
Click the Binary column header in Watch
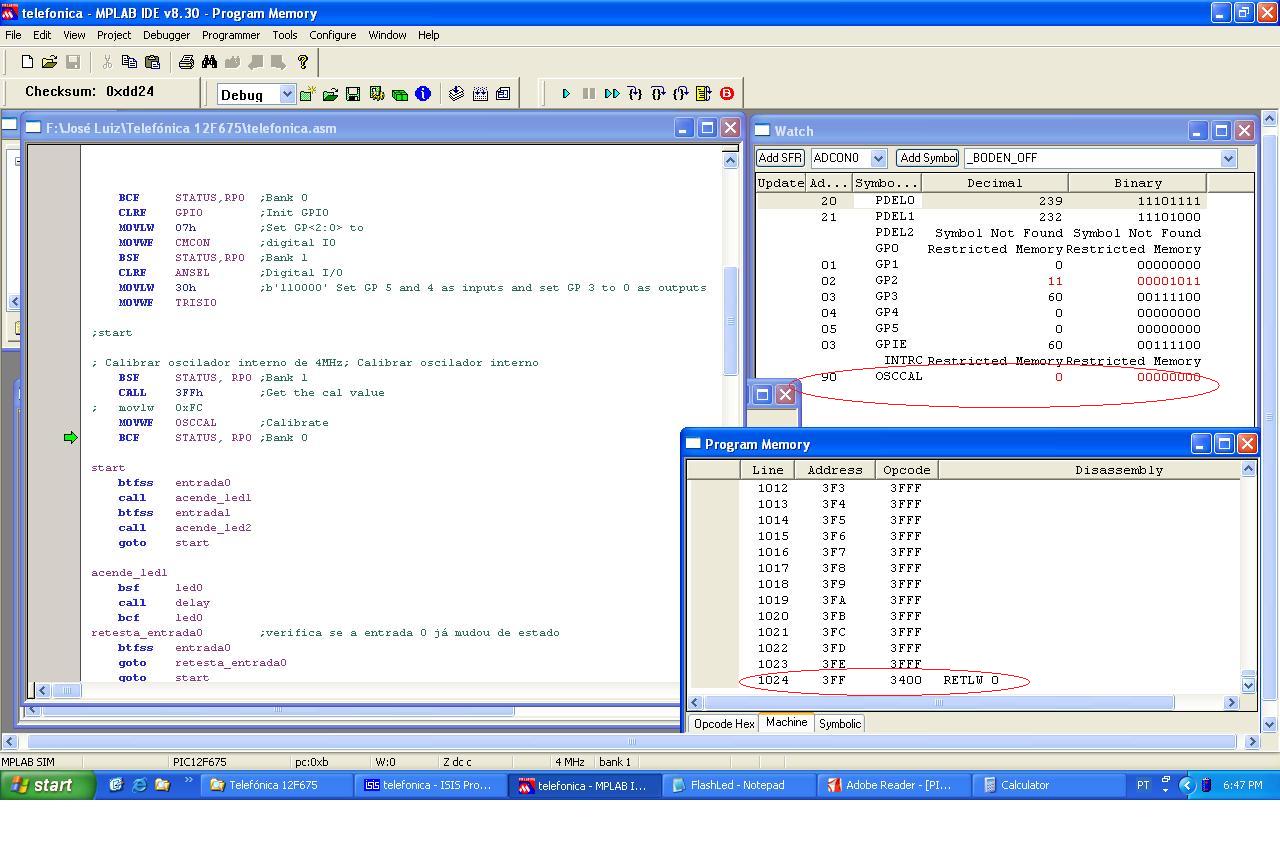coord(1138,183)
